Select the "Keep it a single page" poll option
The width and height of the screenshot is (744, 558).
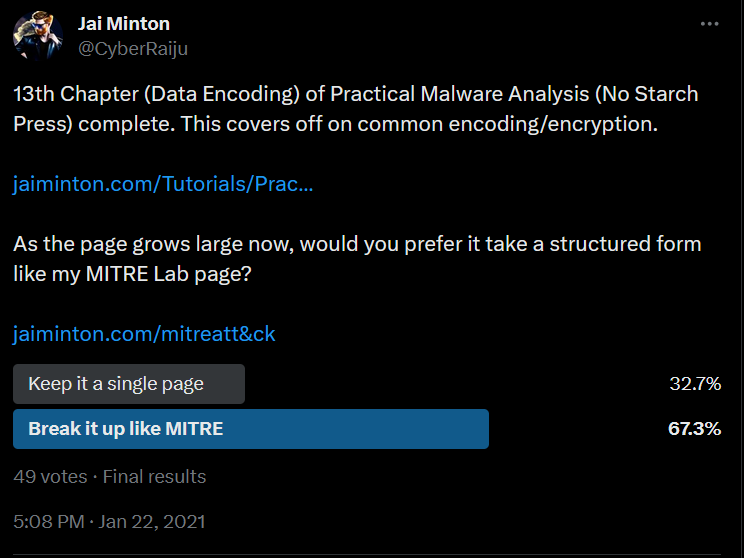116,384
